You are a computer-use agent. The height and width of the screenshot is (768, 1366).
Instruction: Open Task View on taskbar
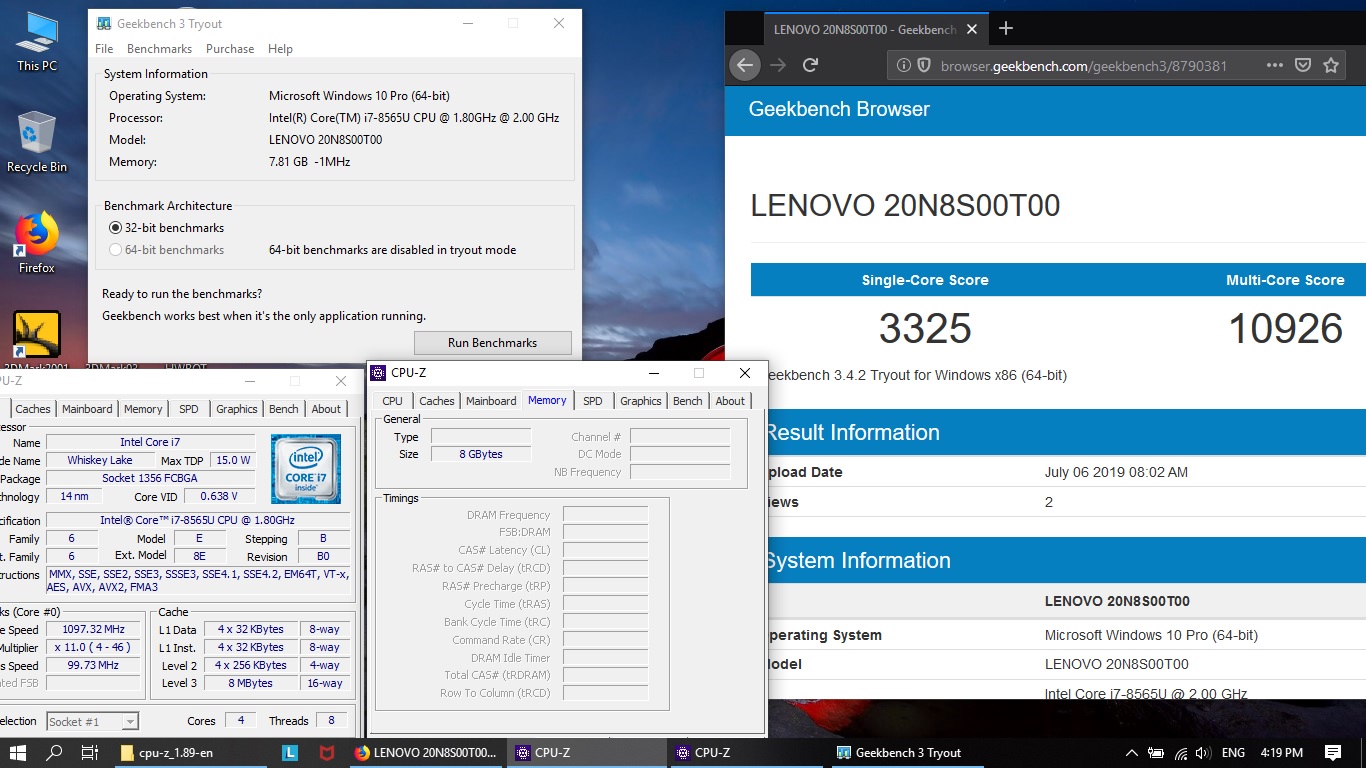click(89, 752)
